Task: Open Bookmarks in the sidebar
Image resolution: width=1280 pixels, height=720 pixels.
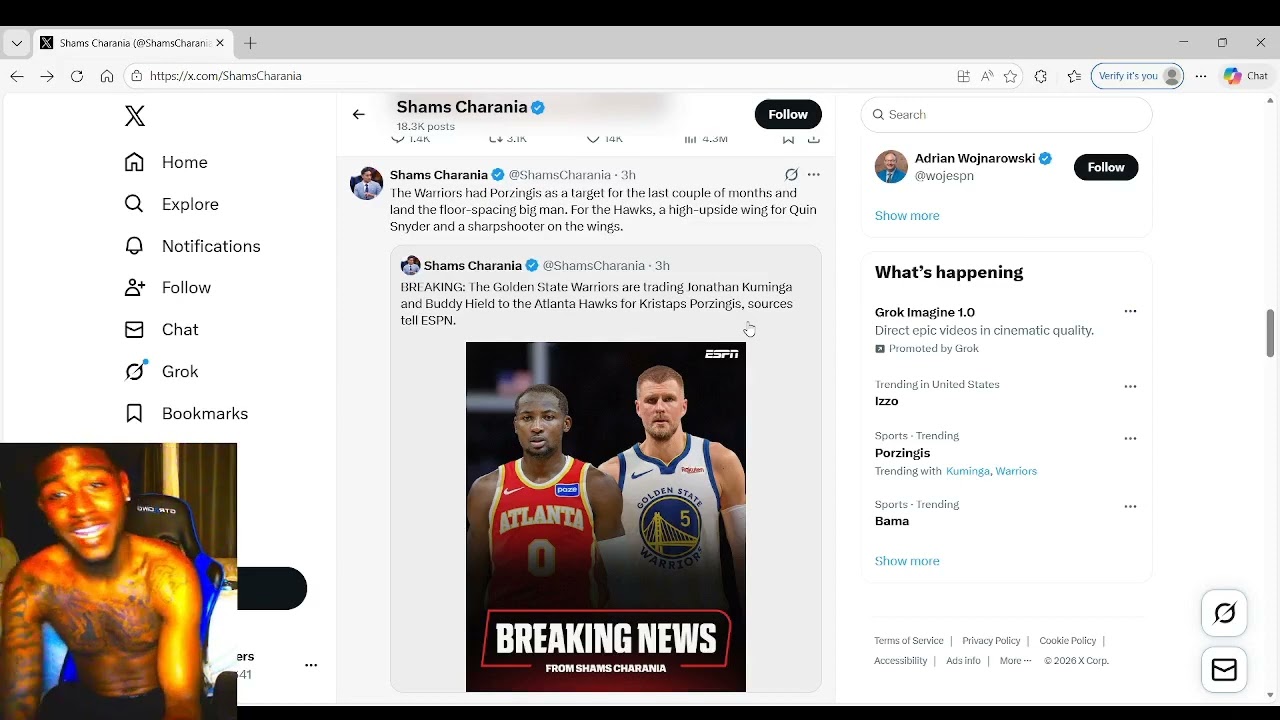Action: point(186,414)
